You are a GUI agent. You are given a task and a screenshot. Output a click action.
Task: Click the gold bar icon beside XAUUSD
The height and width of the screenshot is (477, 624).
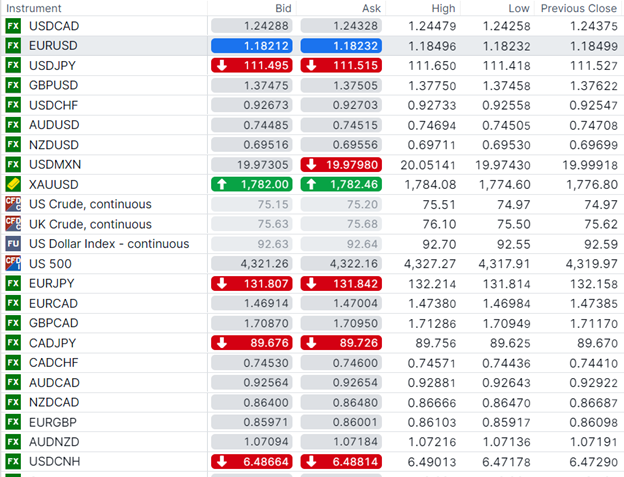tap(13, 184)
